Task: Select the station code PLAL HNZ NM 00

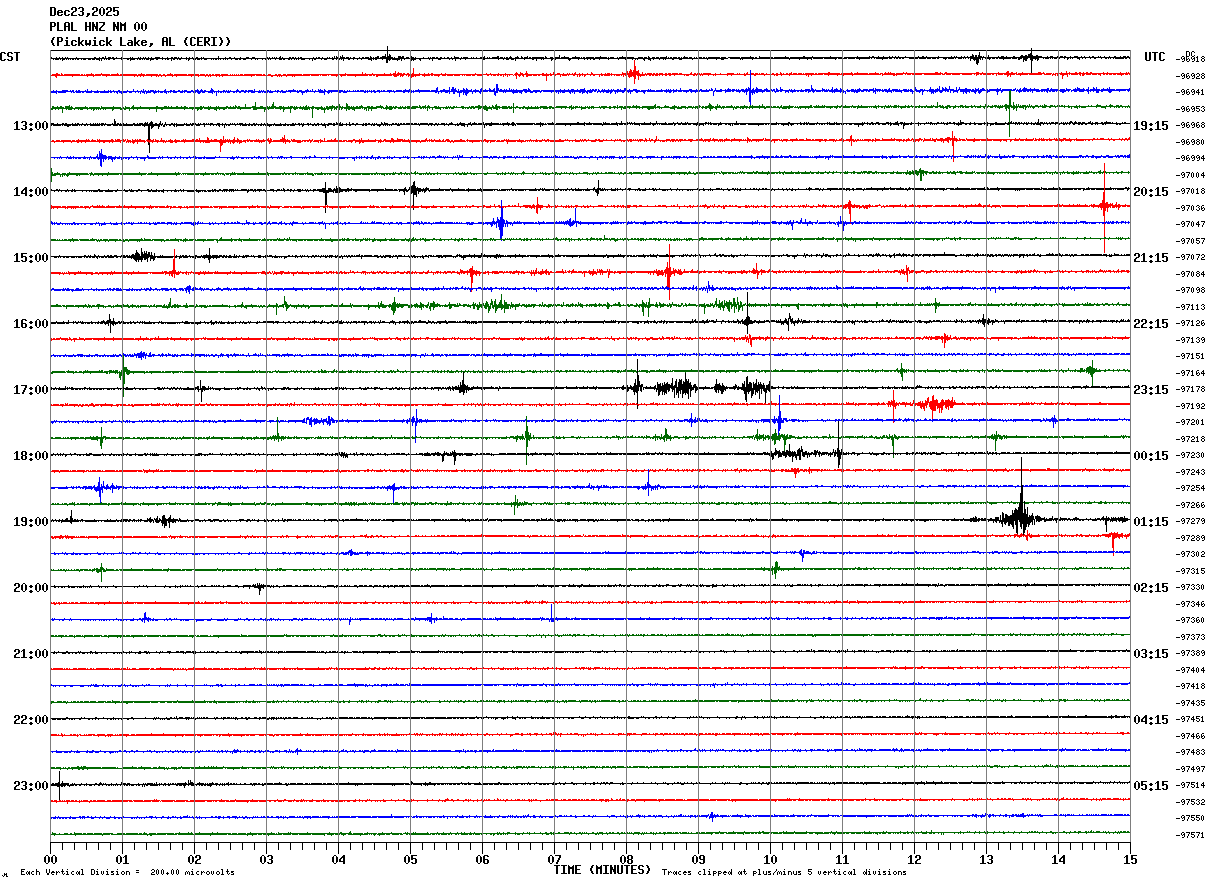Action: (x=98, y=26)
